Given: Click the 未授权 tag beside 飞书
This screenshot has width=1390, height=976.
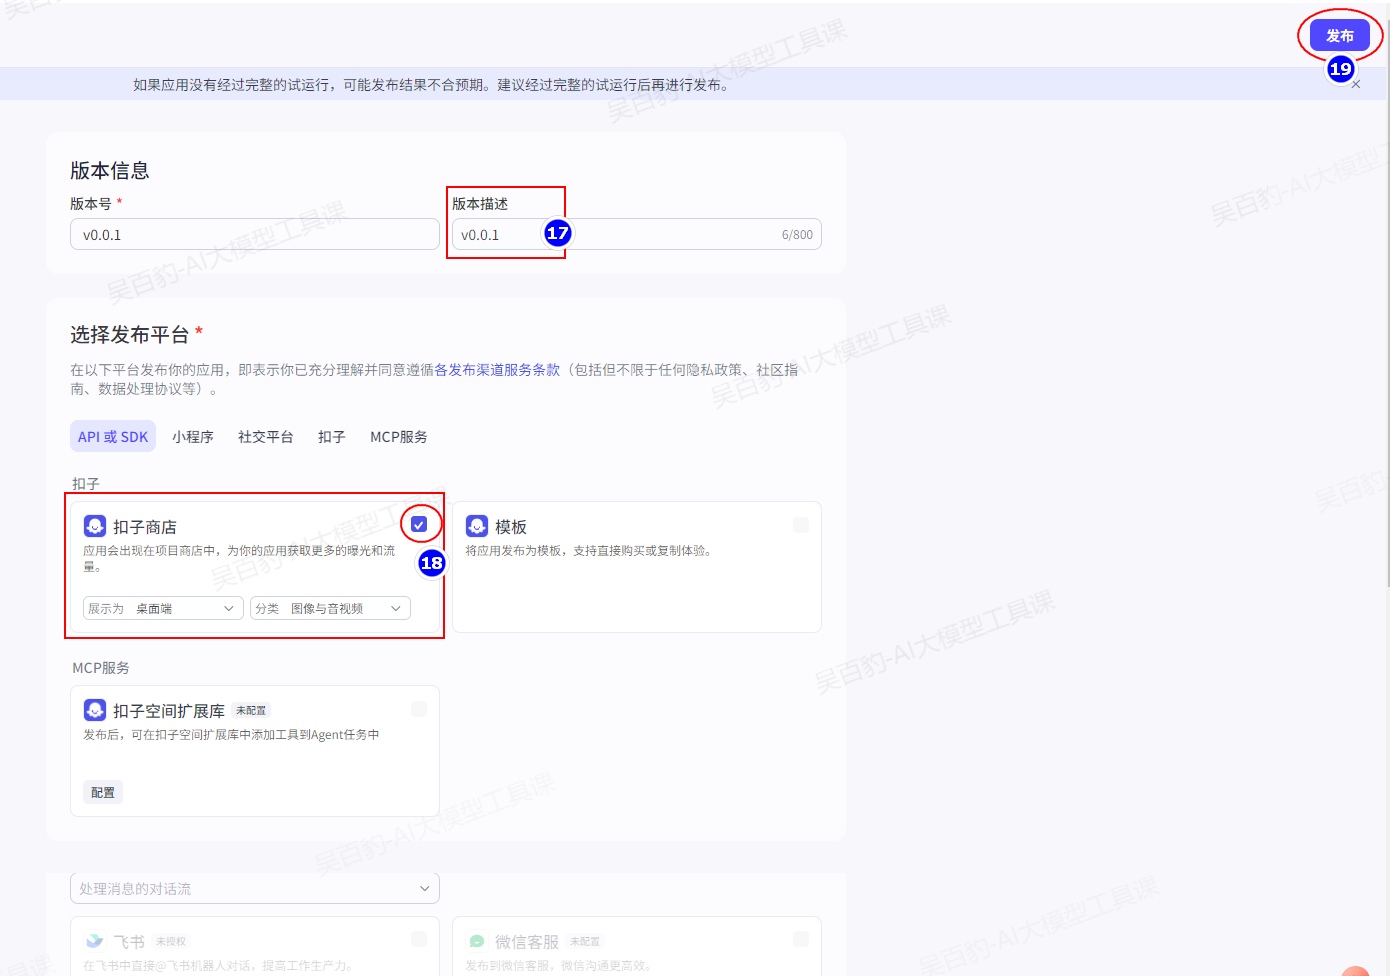Looking at the screenshot, I should coord(171,941).
